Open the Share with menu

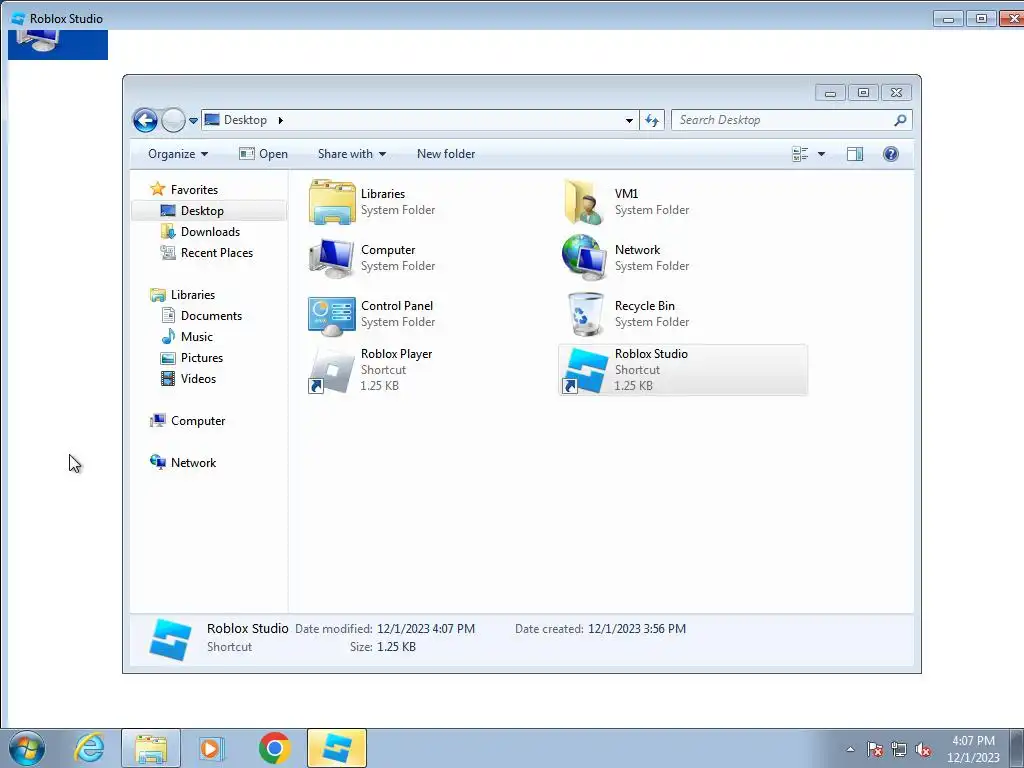coord(351,154)
